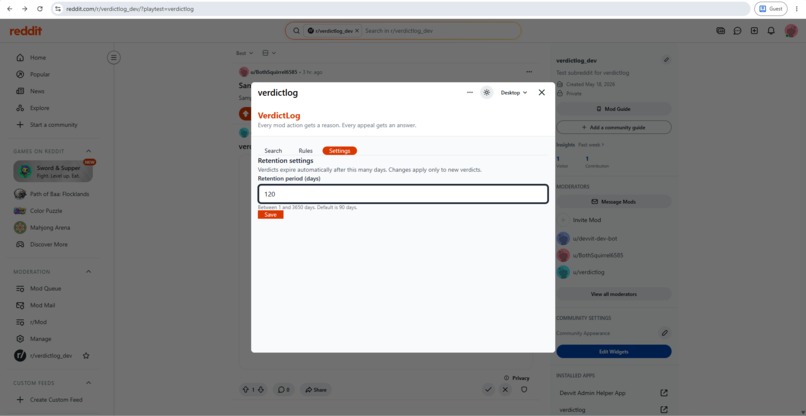
Task: Click the Reddit logo in the header
Action: point(26,31)
